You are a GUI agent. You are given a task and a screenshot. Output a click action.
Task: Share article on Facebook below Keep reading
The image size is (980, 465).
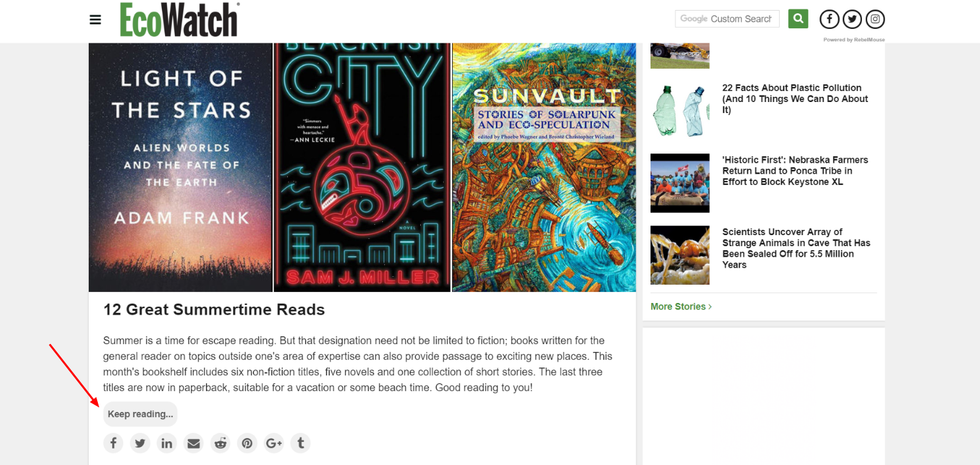(x=113, y=443)
